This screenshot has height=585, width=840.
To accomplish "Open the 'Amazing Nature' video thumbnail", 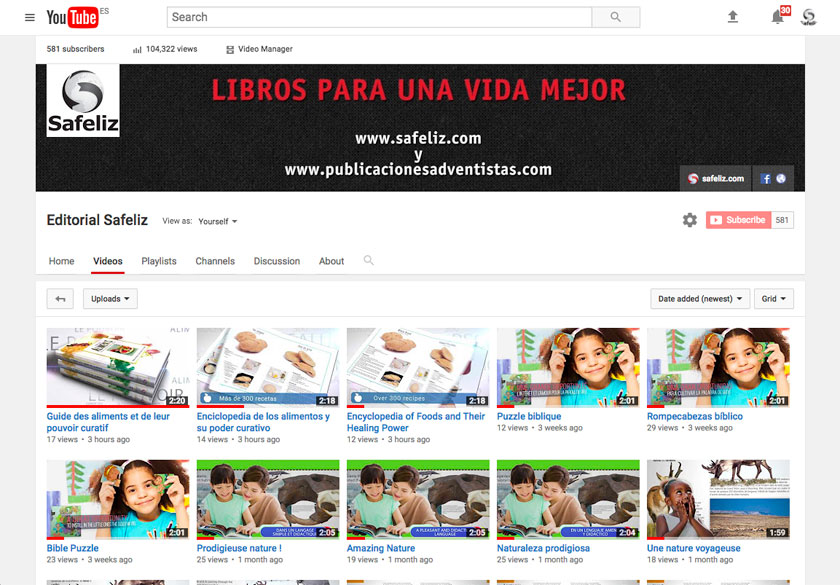I will [418, 499].
